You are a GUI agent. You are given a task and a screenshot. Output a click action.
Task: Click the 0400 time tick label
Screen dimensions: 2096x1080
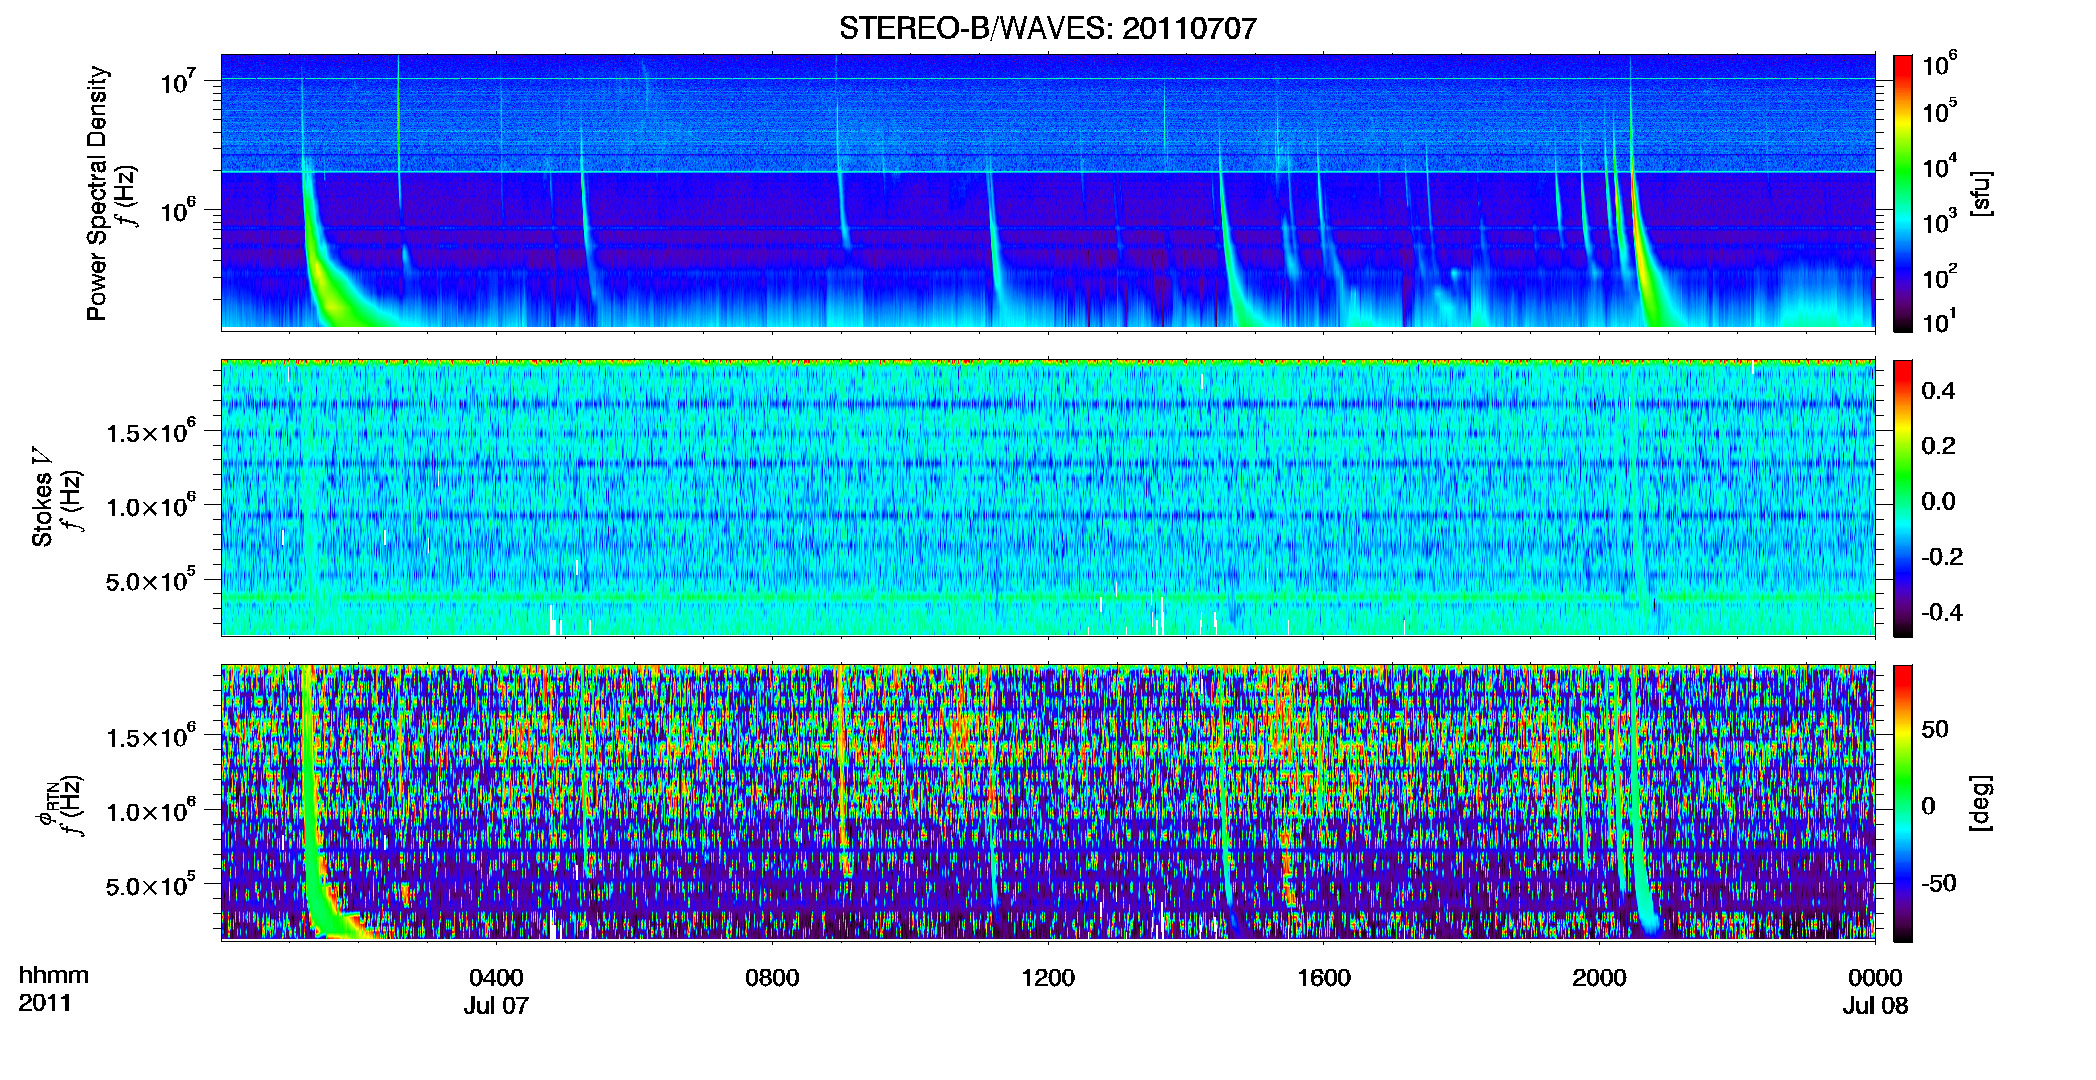pos(496,978)
